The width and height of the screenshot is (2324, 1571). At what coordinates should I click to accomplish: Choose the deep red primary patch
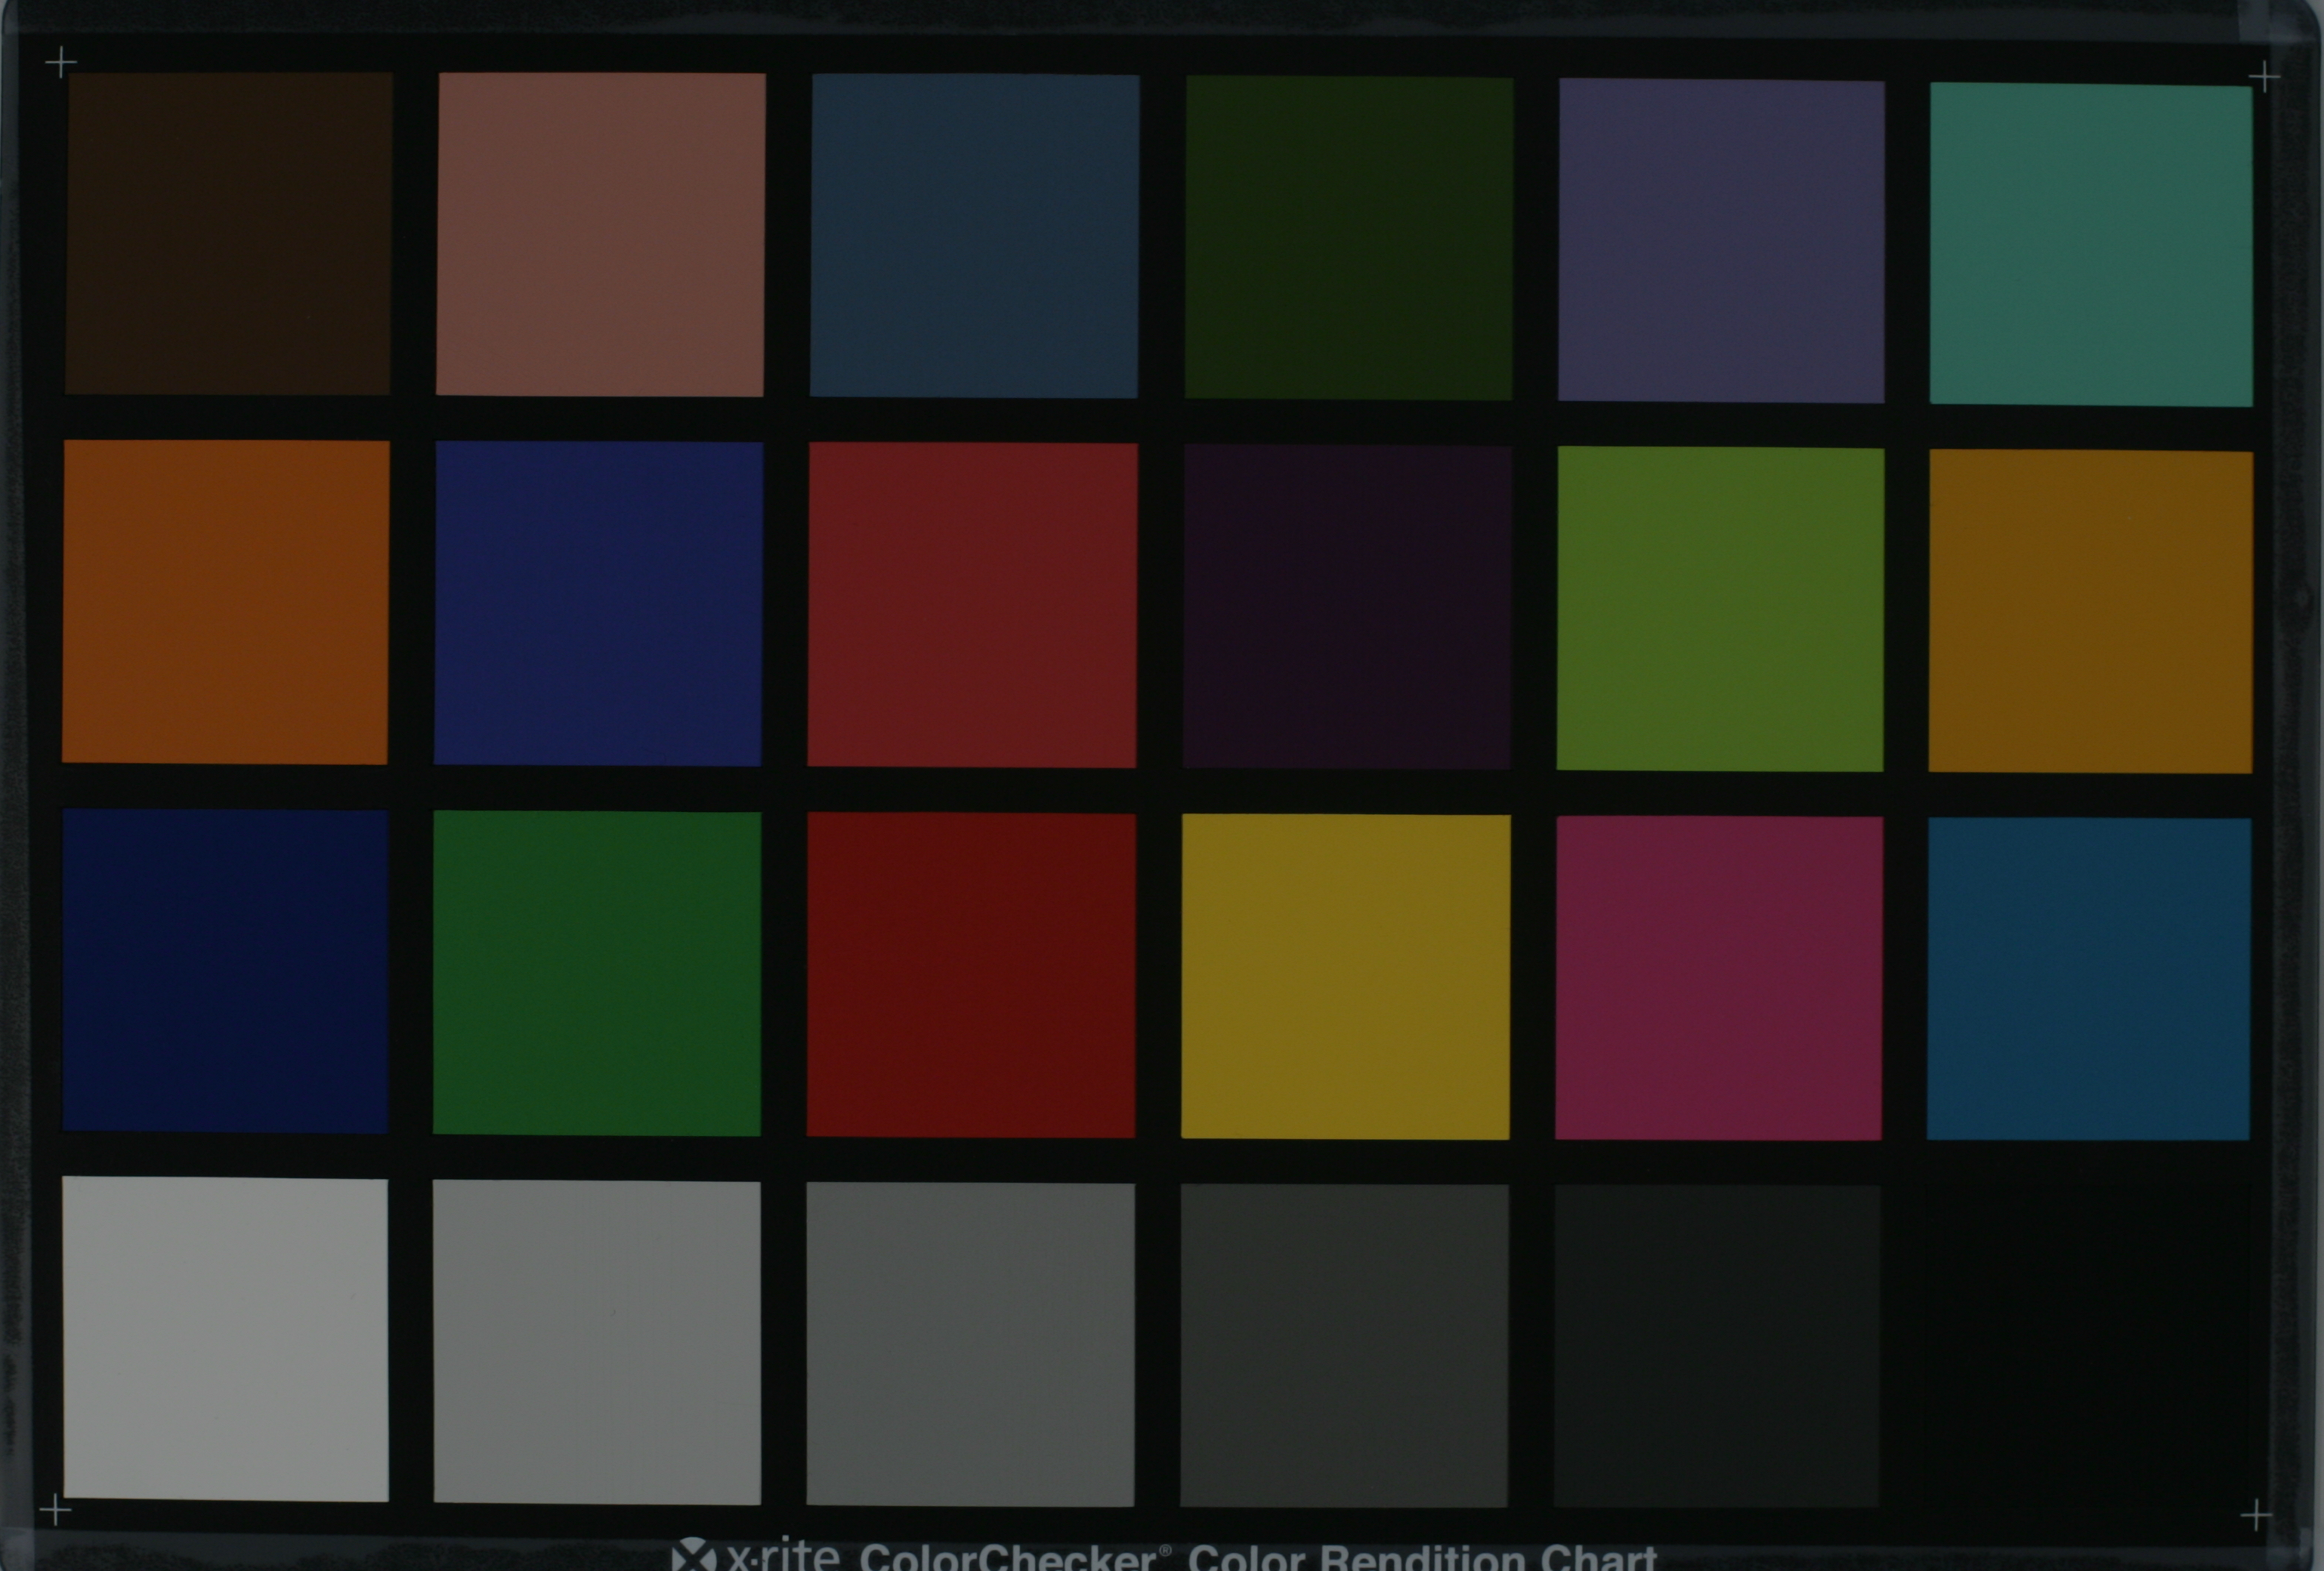[971, 975]
